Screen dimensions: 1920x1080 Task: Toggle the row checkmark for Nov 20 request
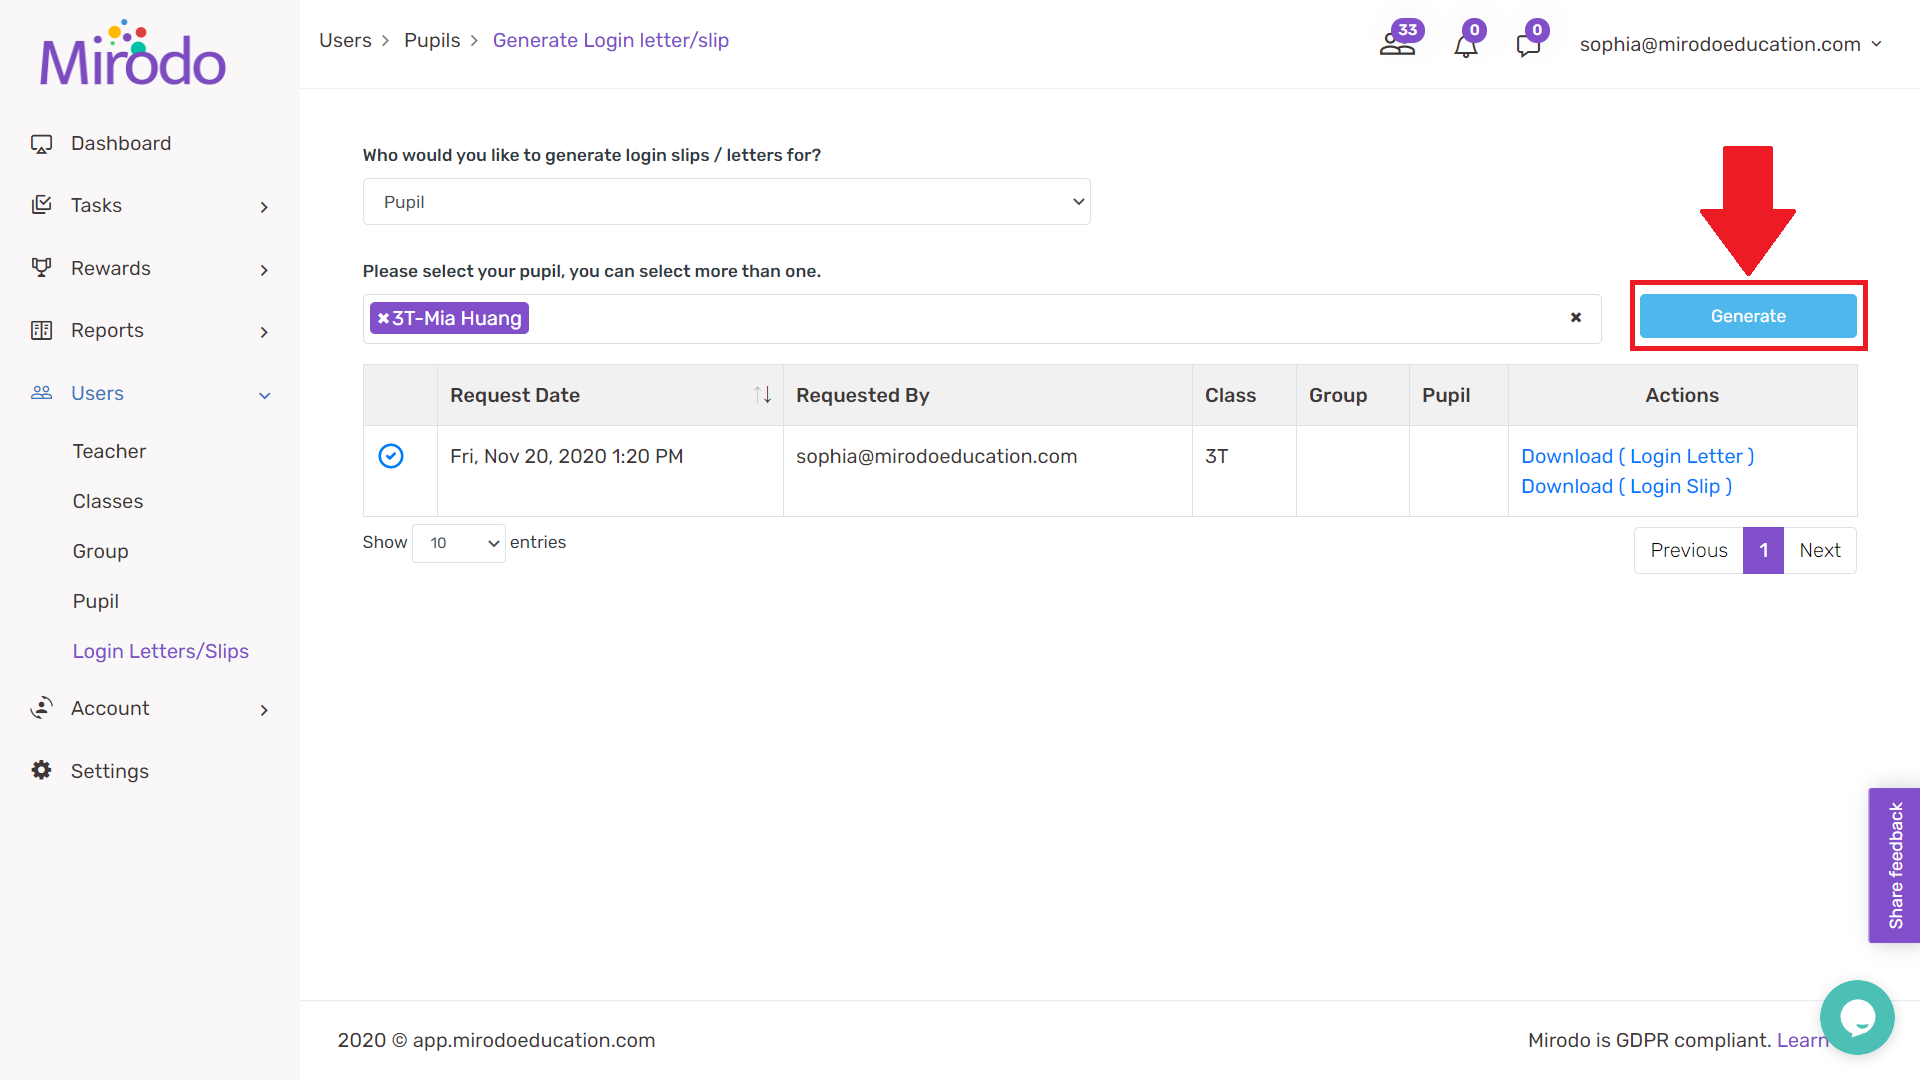[x=391, y=456]
